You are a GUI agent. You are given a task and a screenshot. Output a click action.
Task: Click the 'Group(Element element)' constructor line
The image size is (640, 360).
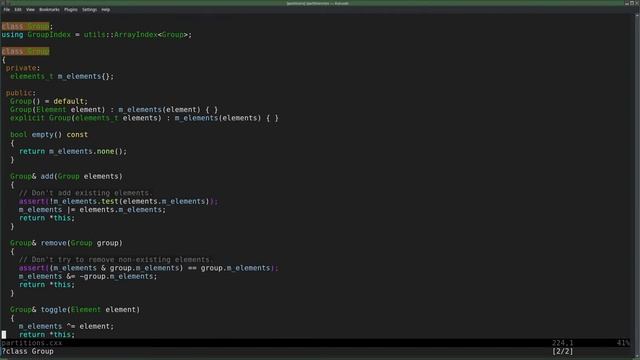[x=114, y=110]
